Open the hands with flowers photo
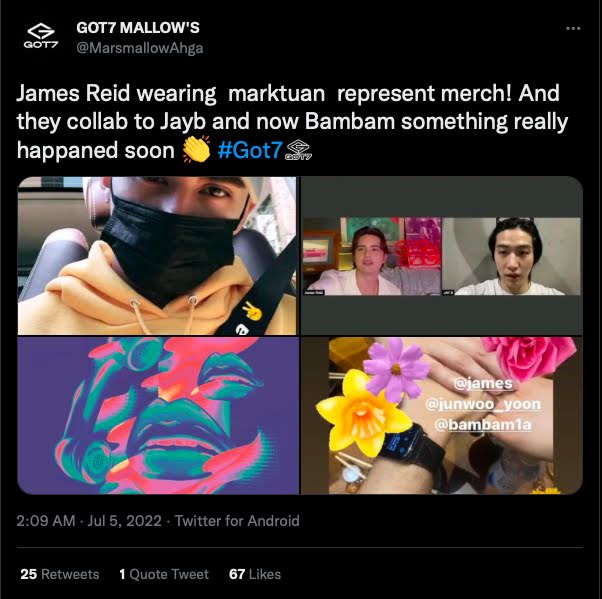 click(x=442, y=415)
